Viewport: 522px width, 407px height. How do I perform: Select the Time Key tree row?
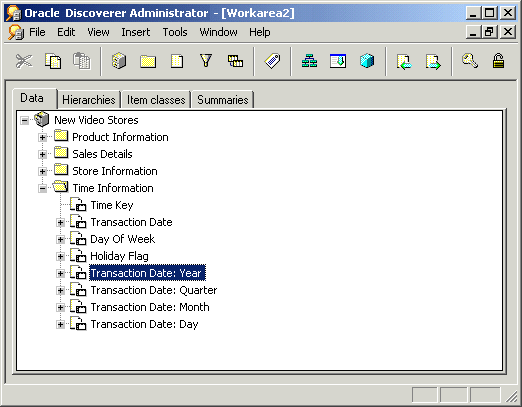112,205
